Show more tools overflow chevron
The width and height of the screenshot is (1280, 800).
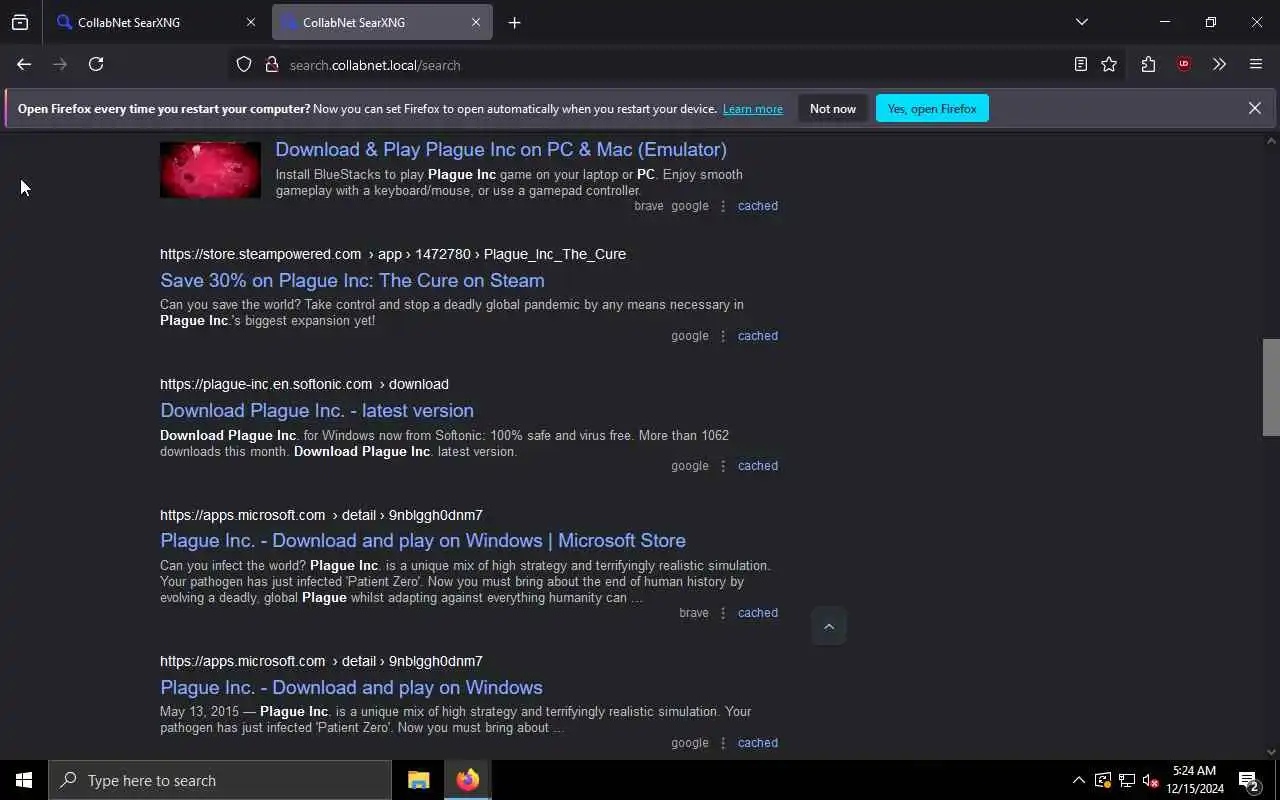click(x=1219, y=64)
